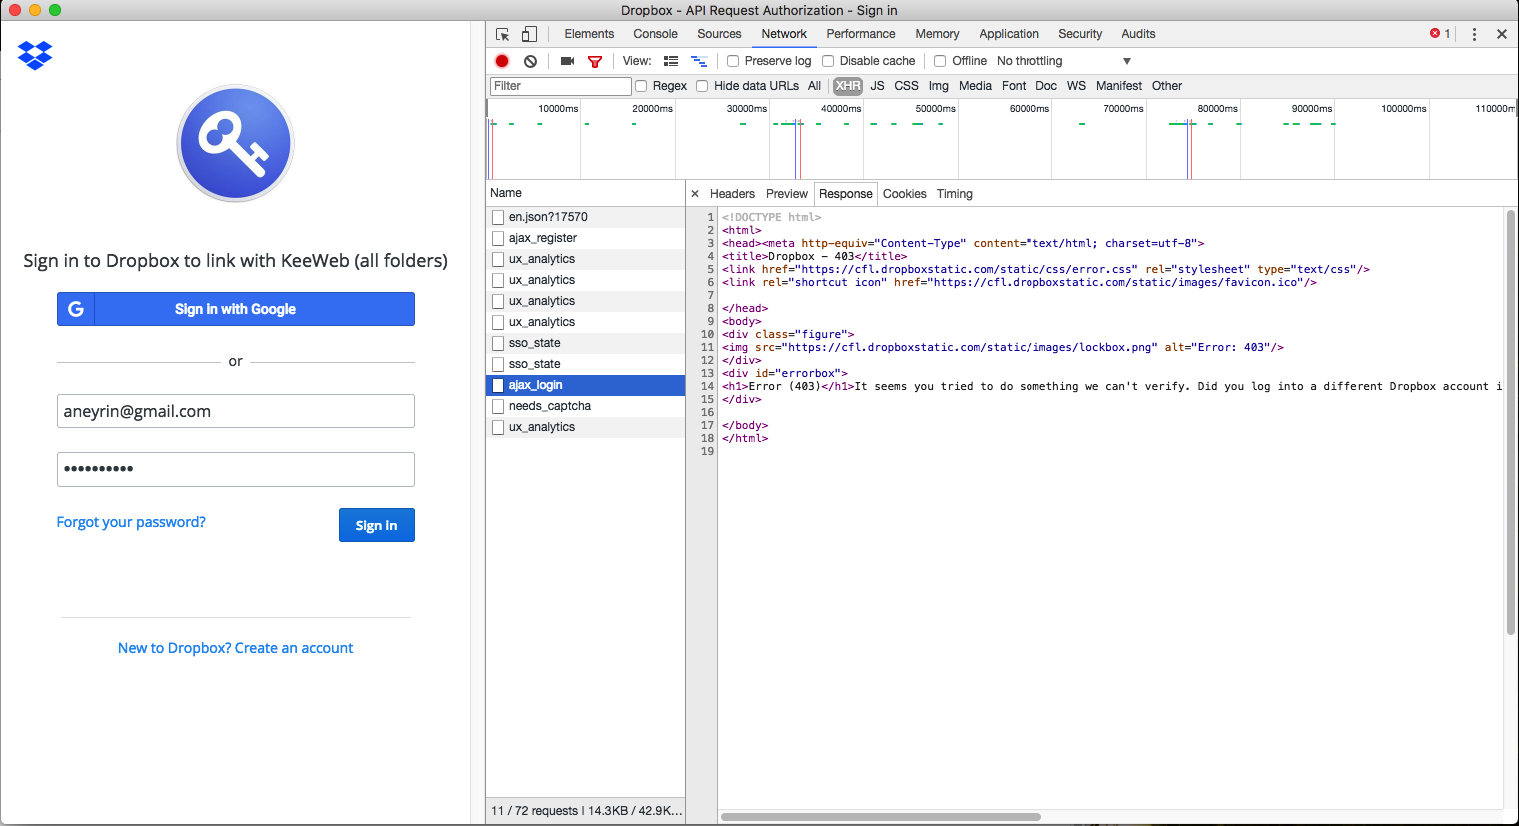Switch to the Console tab
This screenshot has height=826, width=1519.
(x=655, y=33)
